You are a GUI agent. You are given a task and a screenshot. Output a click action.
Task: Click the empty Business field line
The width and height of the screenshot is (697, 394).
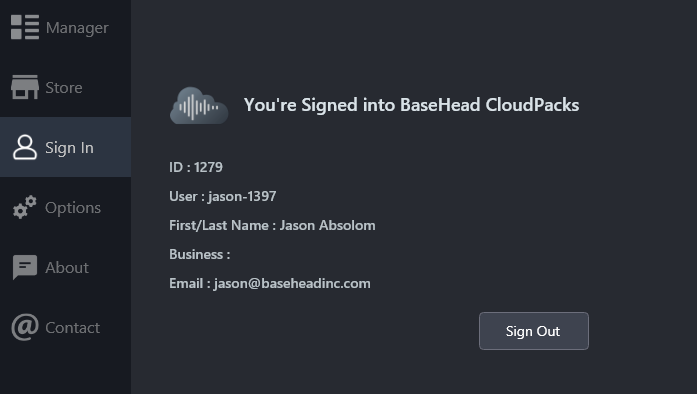tap(200, 254)
